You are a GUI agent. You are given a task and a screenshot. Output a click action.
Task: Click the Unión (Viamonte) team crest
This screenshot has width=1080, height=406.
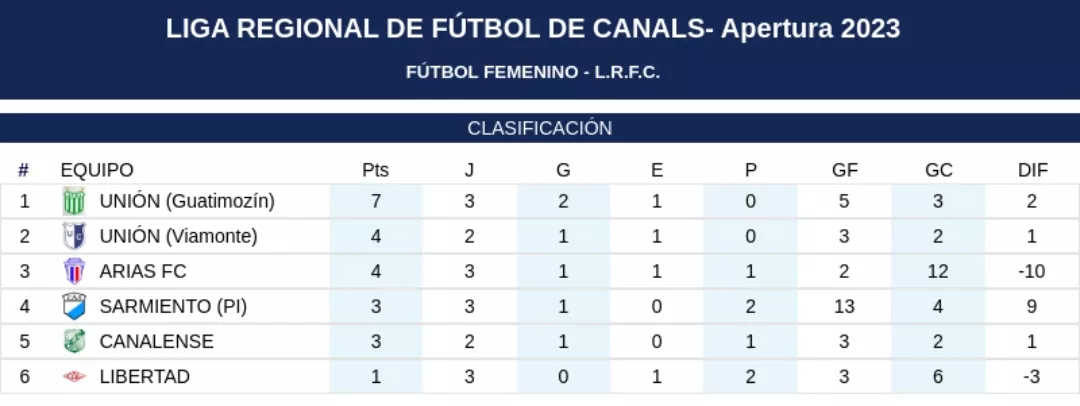[x=74, y=237]
